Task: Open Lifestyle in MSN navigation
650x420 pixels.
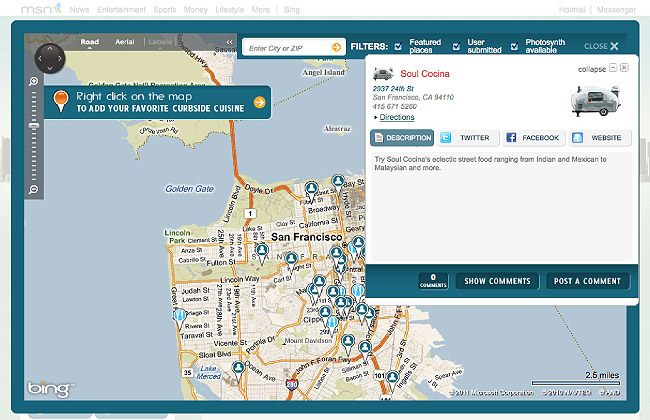Action: (x=230, y=10)
